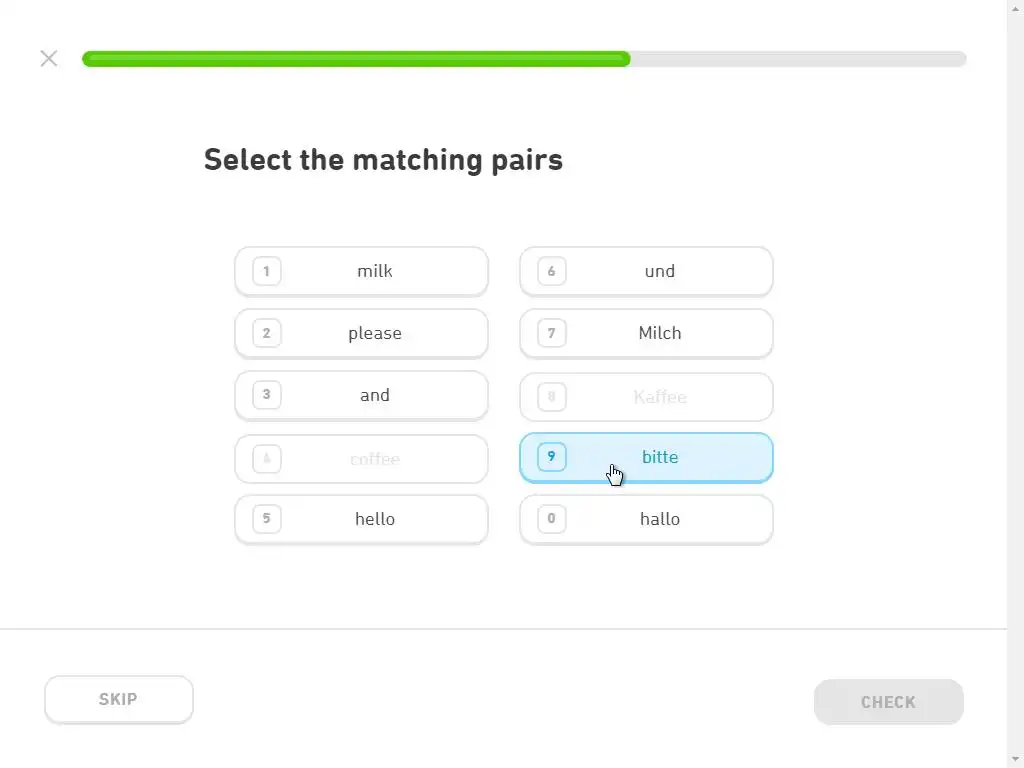Image resolution: width=1024 pixels, height=768 pixels.
Task: Click the number 2 key badge
Action: tap(267, 333)
